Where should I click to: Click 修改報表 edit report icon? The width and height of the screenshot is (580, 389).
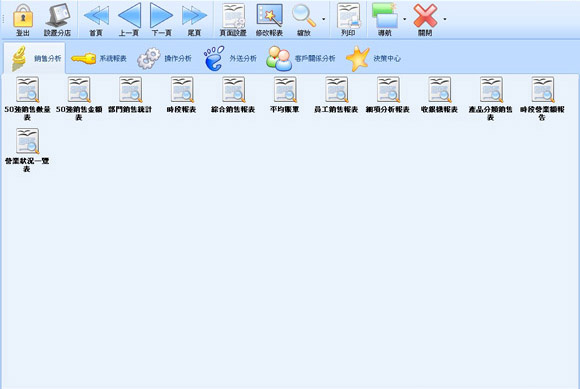pyautogui.click(x=270, y=19)
